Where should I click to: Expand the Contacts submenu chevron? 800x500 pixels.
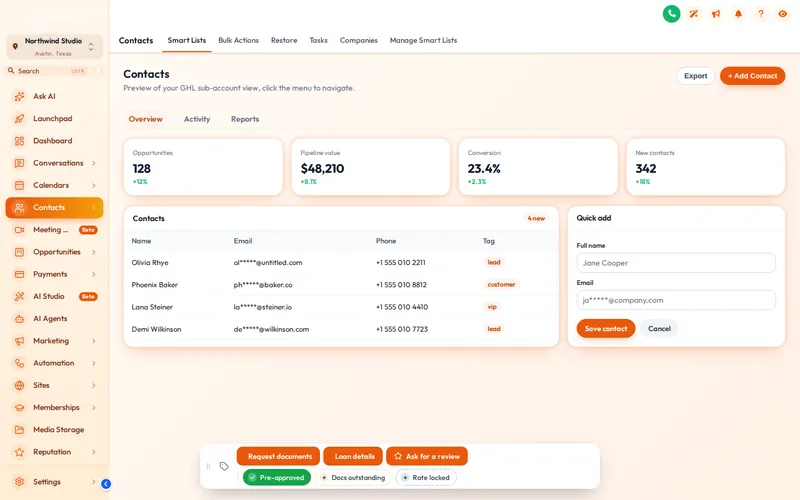tap(94, 208)
